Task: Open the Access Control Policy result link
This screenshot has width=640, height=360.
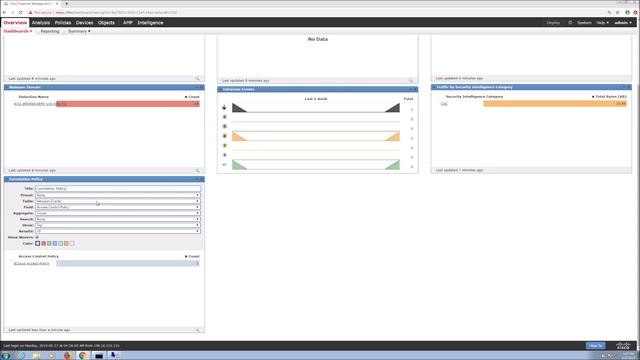Action: click(x=31, y=264)
